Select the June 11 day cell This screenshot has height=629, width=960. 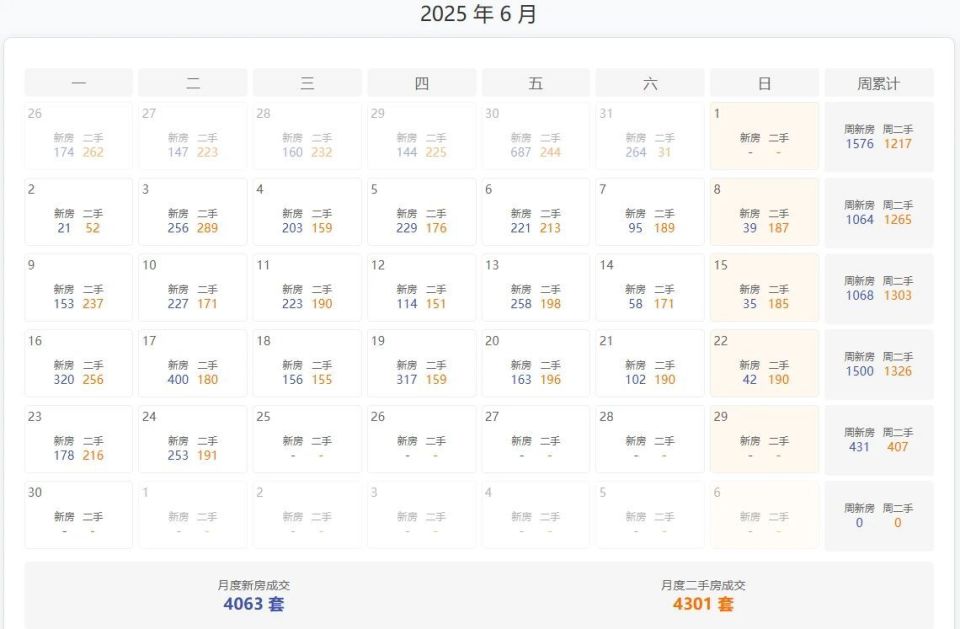[307, 287]
